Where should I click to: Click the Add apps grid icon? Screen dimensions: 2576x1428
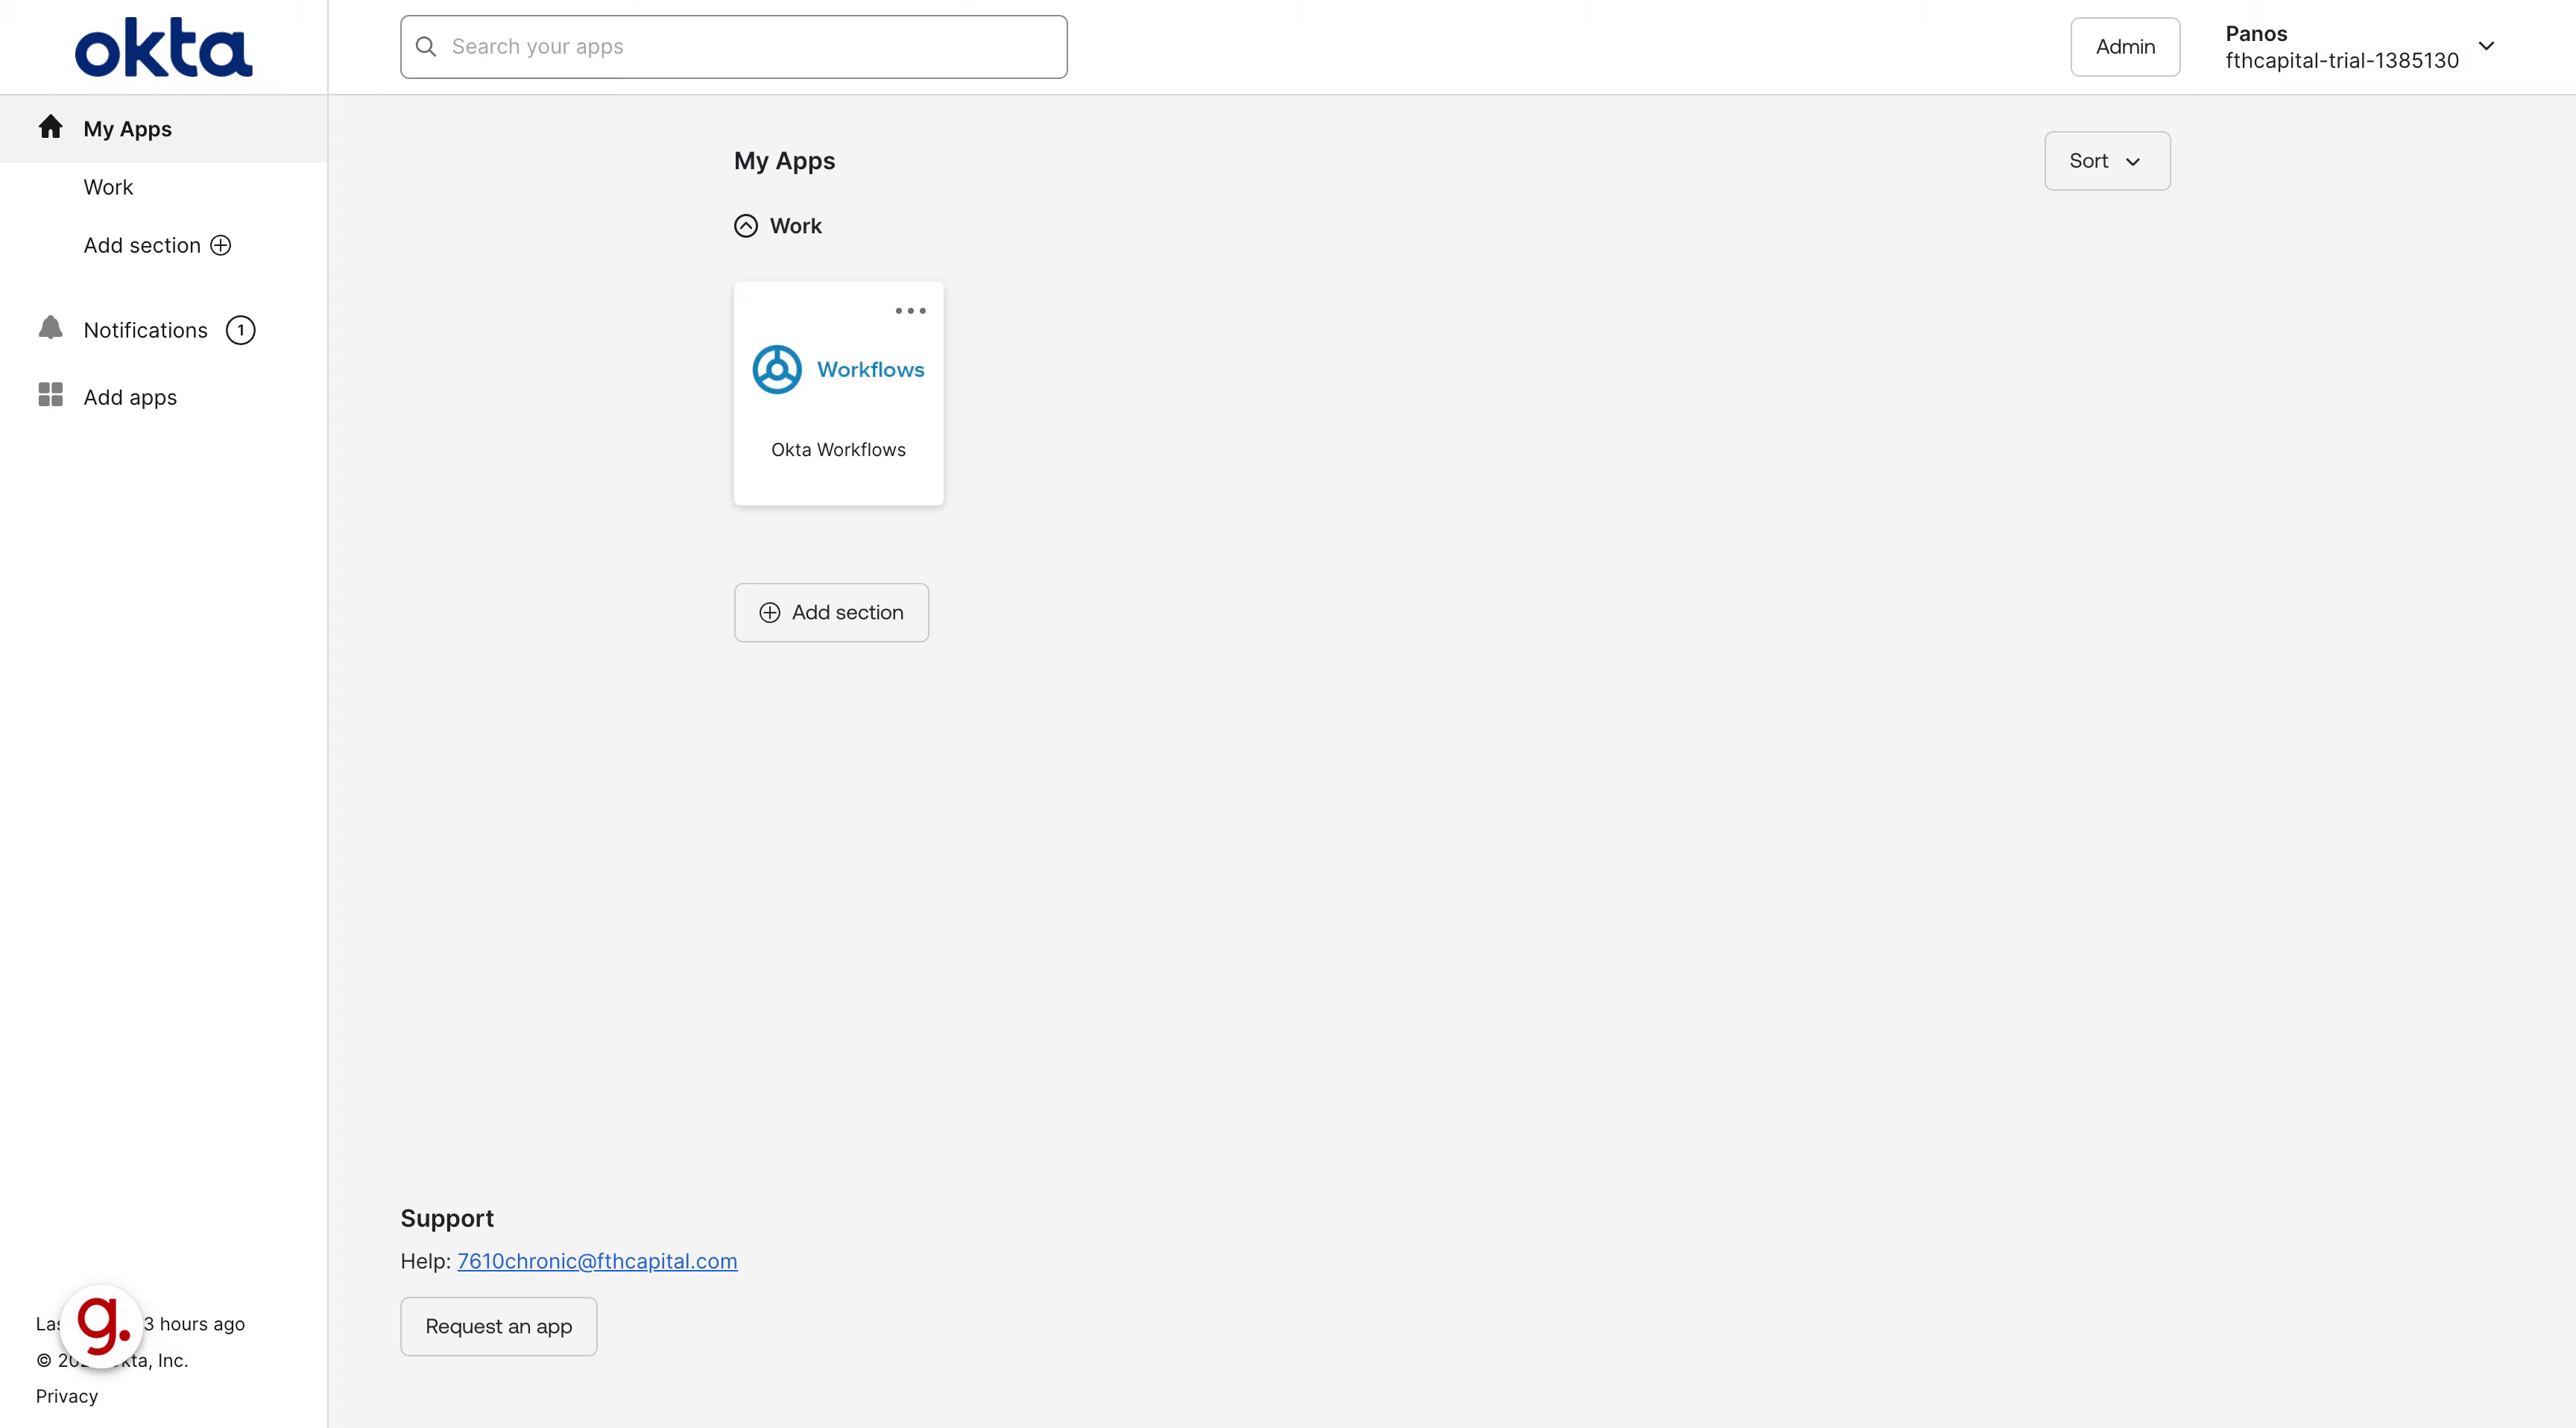coord(50,395)
